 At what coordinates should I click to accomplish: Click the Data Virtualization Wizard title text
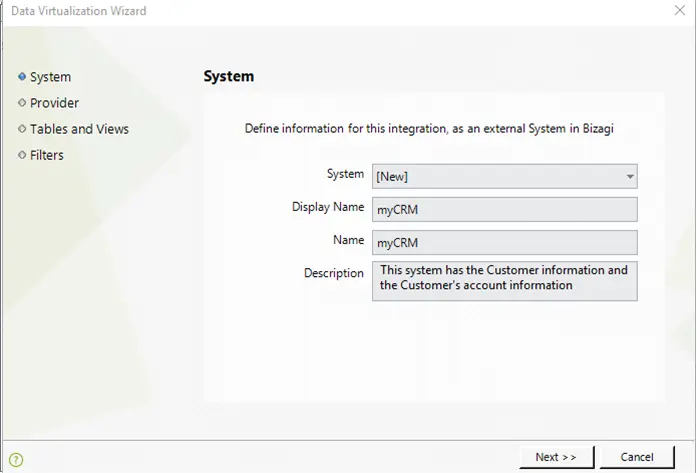79,11
